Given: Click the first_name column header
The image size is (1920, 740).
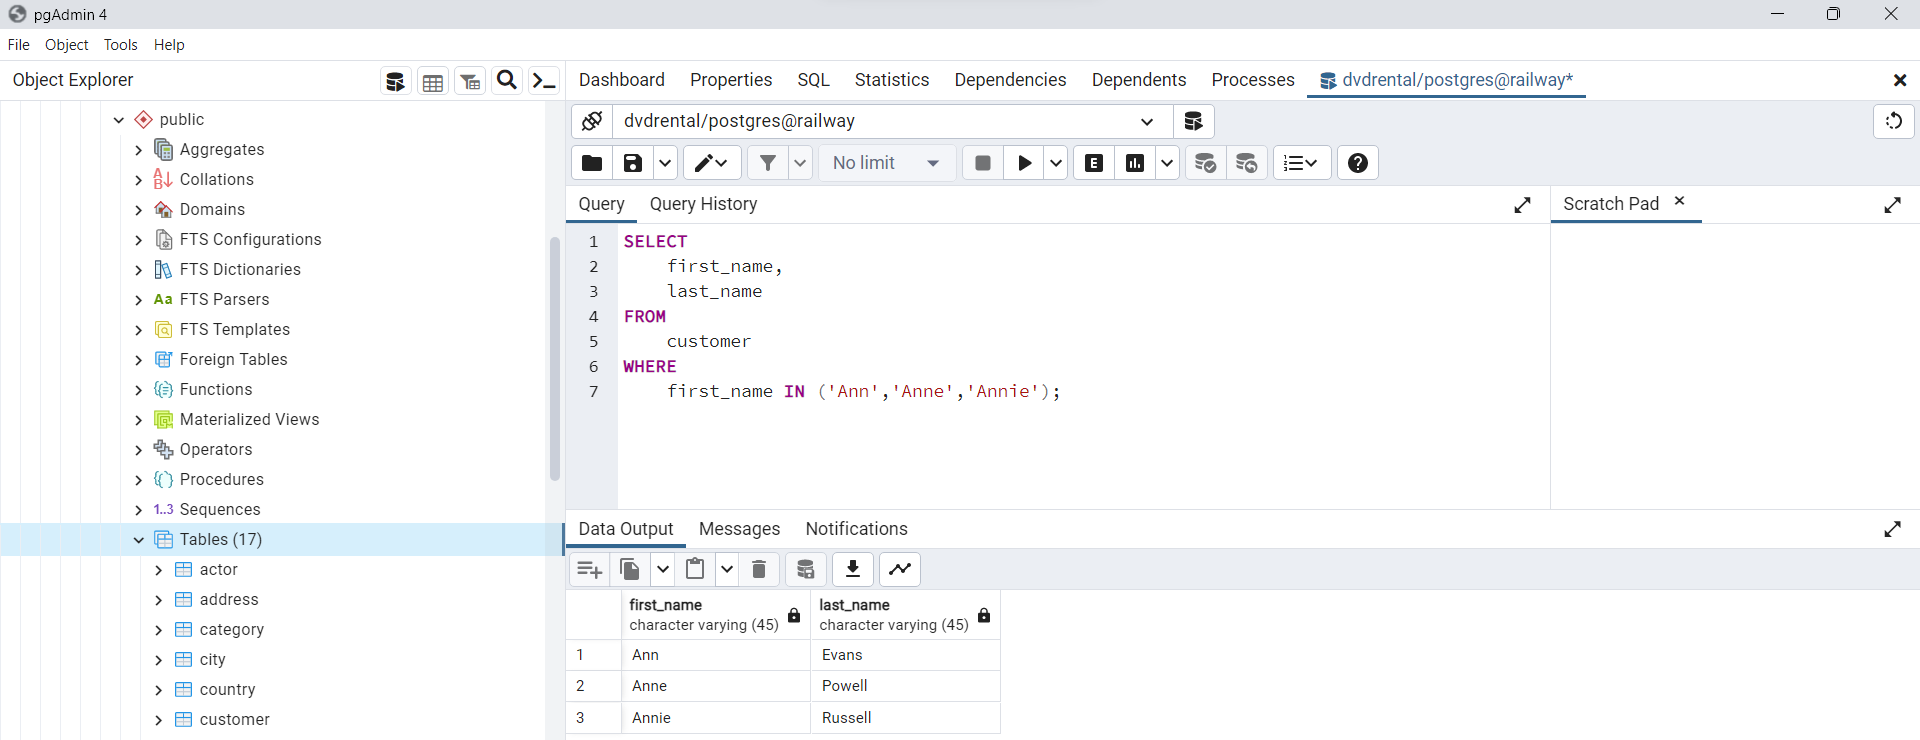Looking at the screenshot, I should coord(715,614).
